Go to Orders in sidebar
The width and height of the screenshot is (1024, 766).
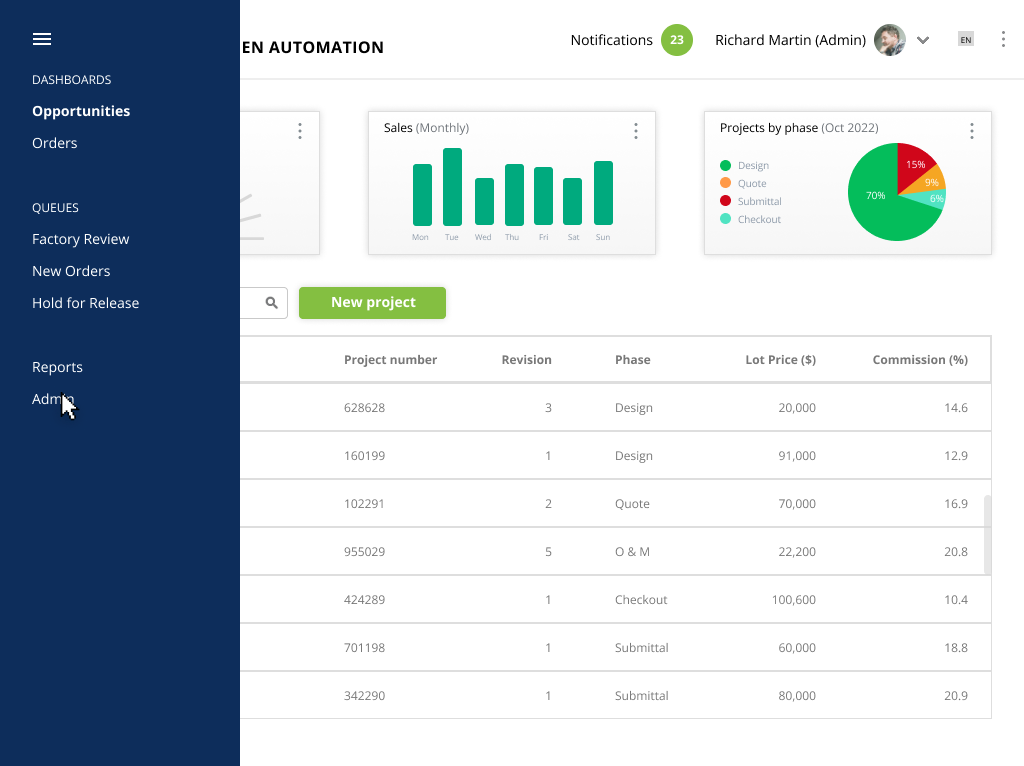pos(55,143)
